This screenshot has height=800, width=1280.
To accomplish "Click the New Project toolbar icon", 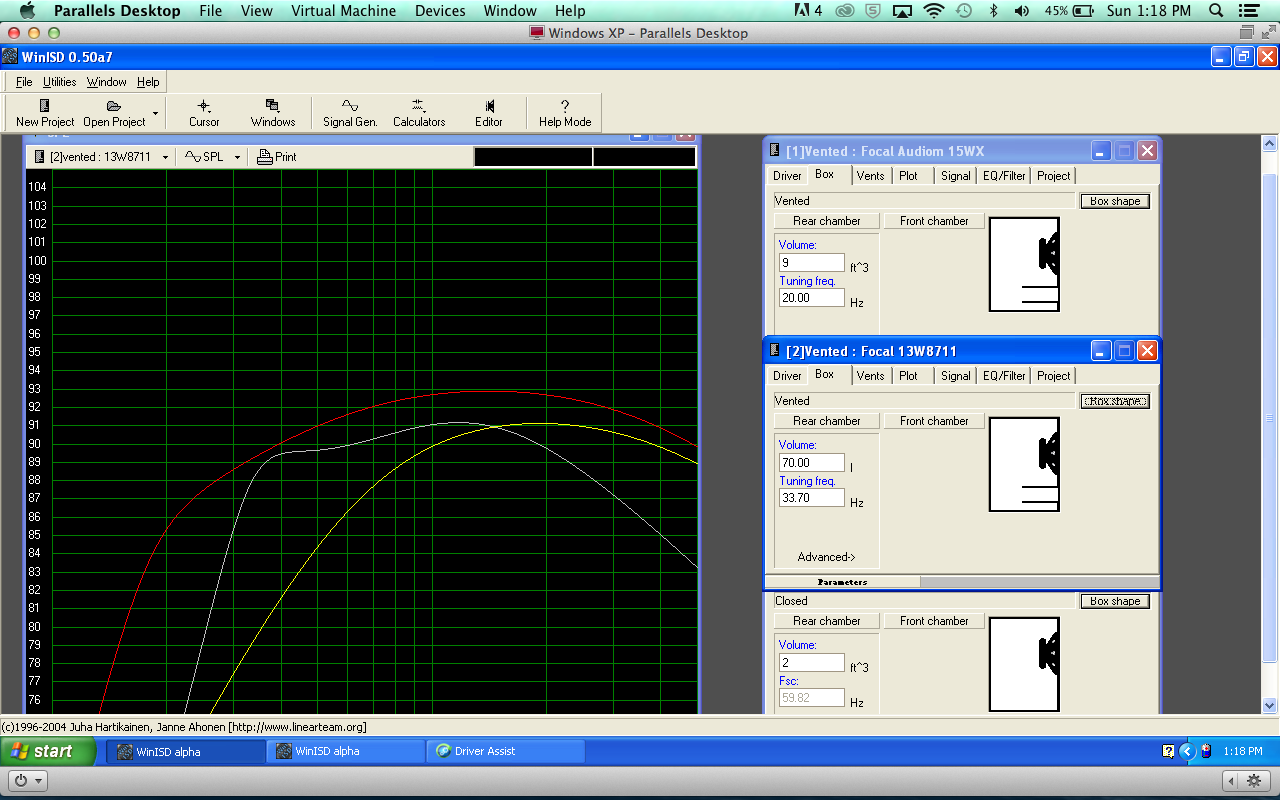I will (45, 112).
